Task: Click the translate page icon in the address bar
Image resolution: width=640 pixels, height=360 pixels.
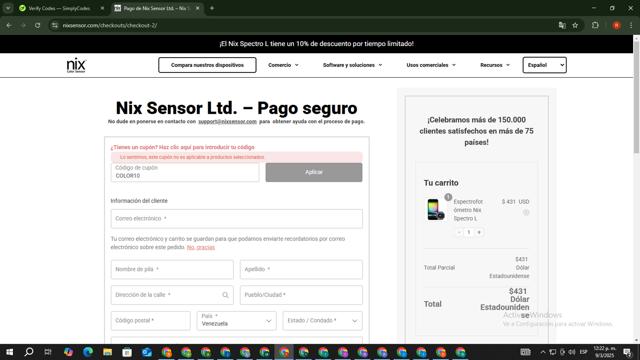Action: [562, 25]
